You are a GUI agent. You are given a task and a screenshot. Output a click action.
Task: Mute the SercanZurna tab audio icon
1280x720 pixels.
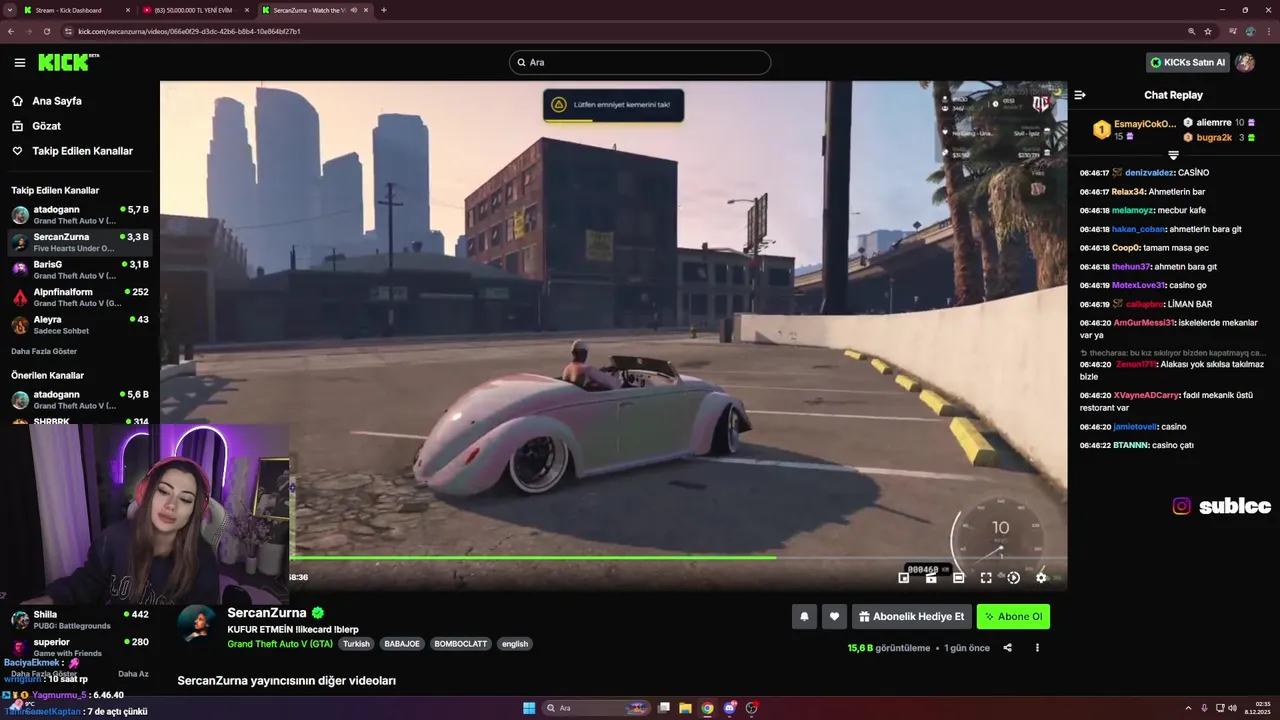tap(354, 10)
